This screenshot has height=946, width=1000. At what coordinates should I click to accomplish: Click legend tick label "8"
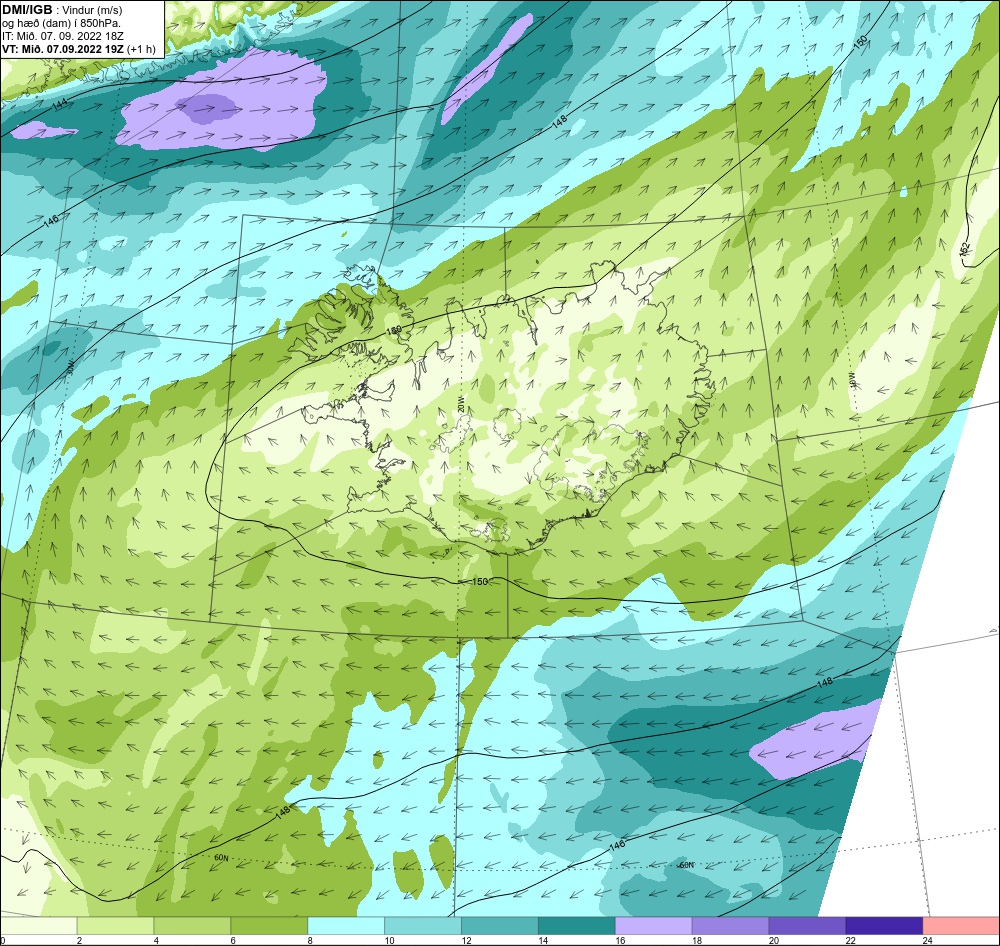pyautogui.click(x=310, y=940)
